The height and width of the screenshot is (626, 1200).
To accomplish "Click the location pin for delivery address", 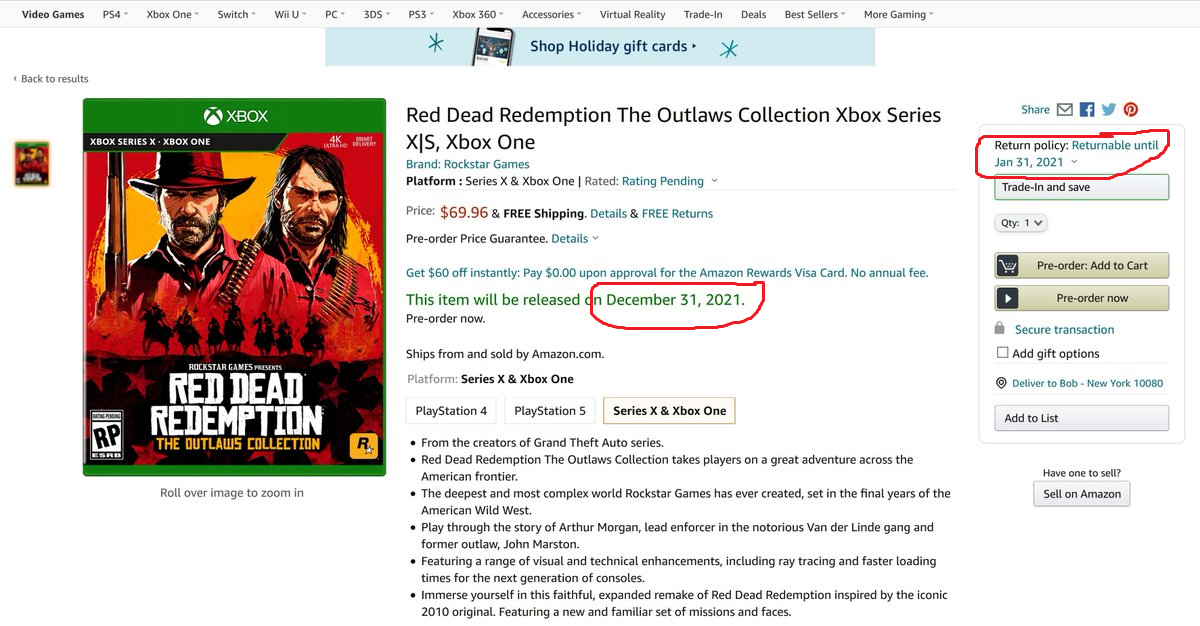I will click(x=1001, y=382).
